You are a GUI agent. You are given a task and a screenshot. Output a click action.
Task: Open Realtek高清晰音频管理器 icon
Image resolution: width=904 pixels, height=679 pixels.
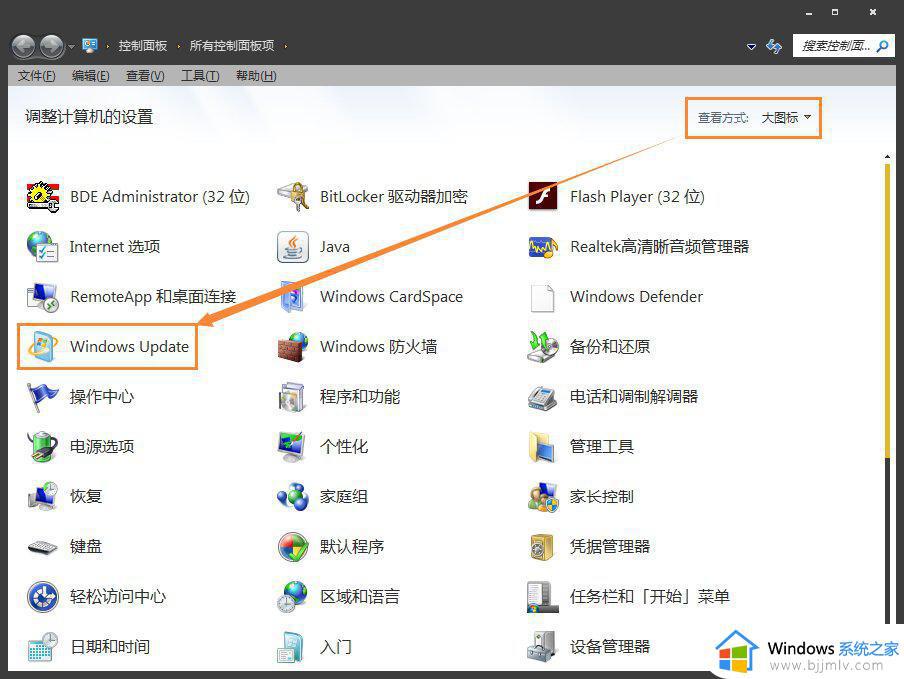(543, 247)
